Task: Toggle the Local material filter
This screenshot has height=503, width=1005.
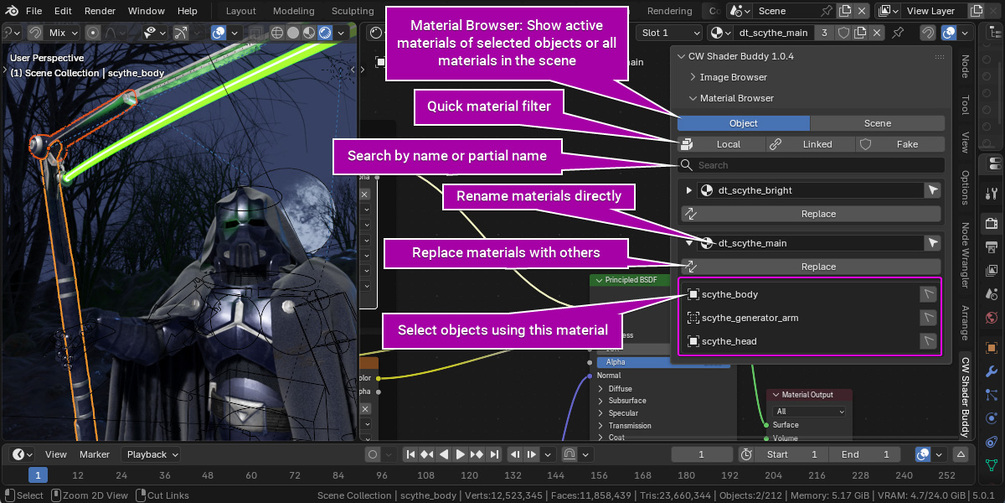Action: [721, 144]
